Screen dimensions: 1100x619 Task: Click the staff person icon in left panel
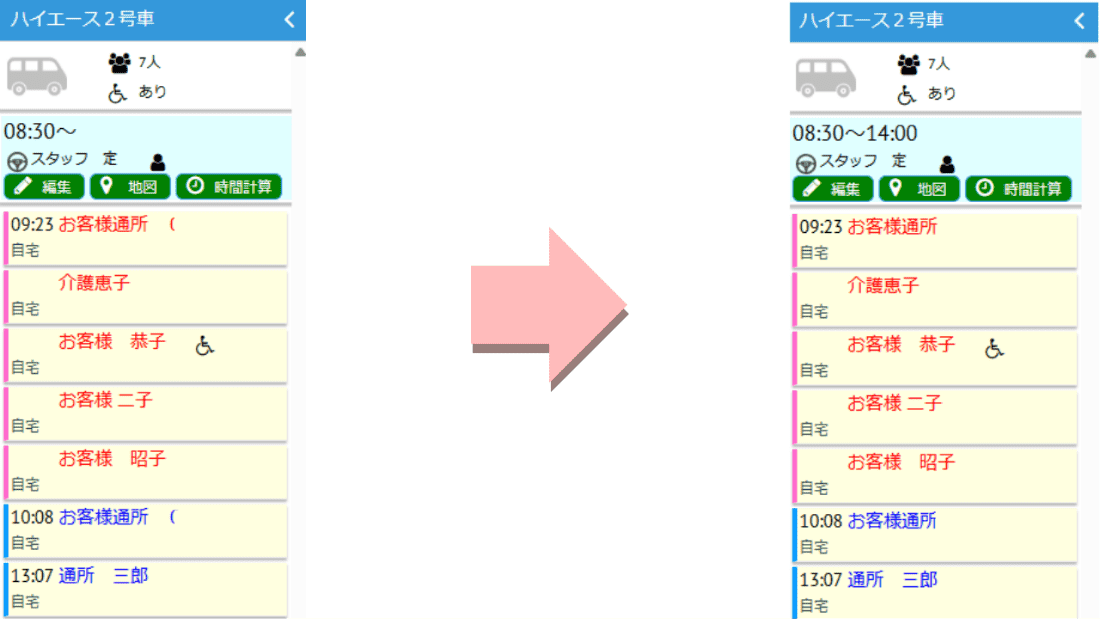coord(158,162)
